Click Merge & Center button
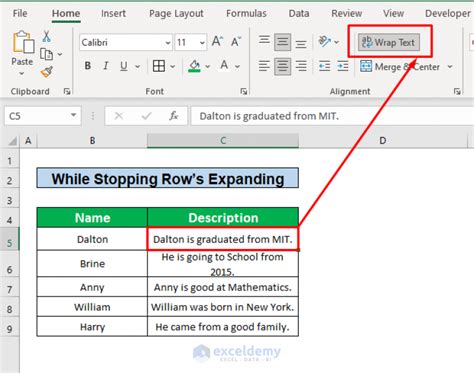The height and width of the screenshot is (373, 474). pos(400,67)
